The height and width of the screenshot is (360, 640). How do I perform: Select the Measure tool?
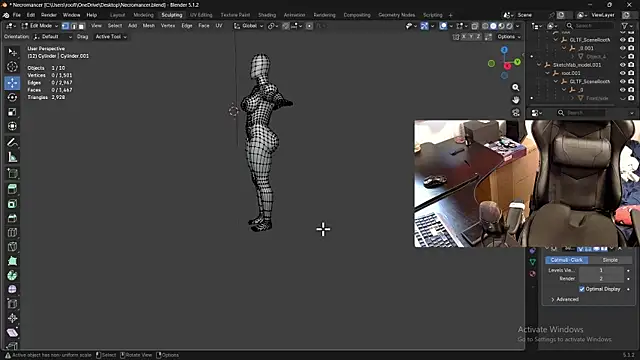click(12, 157)
